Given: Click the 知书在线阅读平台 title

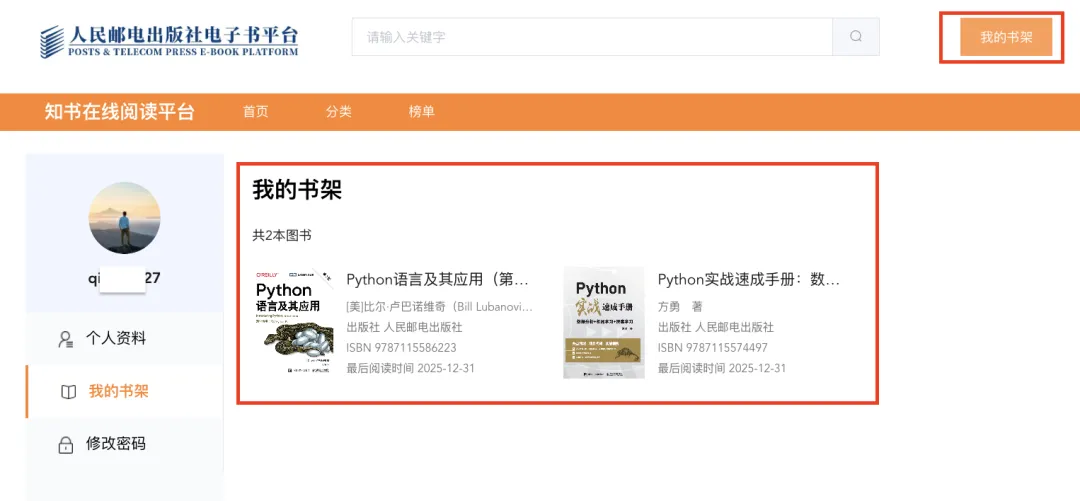Looking at the screenshot, I should coord(120,112).
